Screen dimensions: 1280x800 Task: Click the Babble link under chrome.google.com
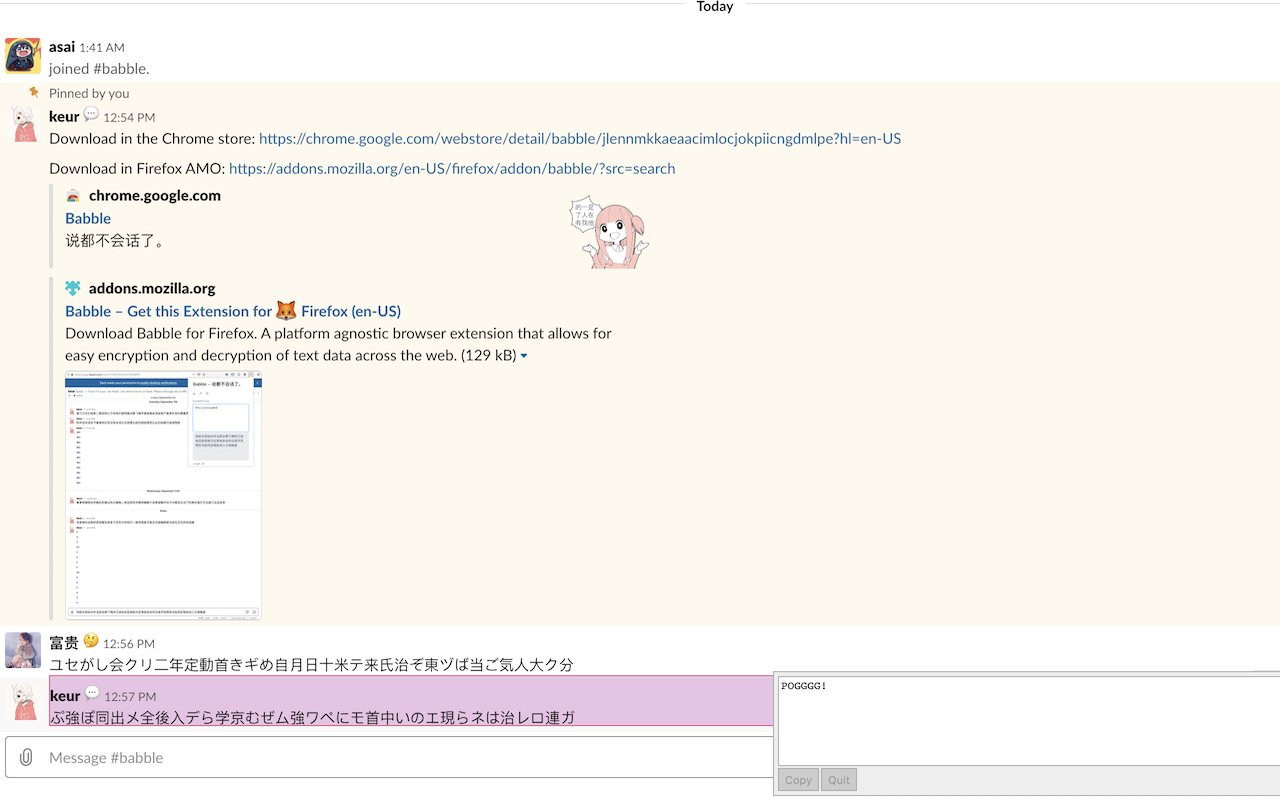[87, 218]
